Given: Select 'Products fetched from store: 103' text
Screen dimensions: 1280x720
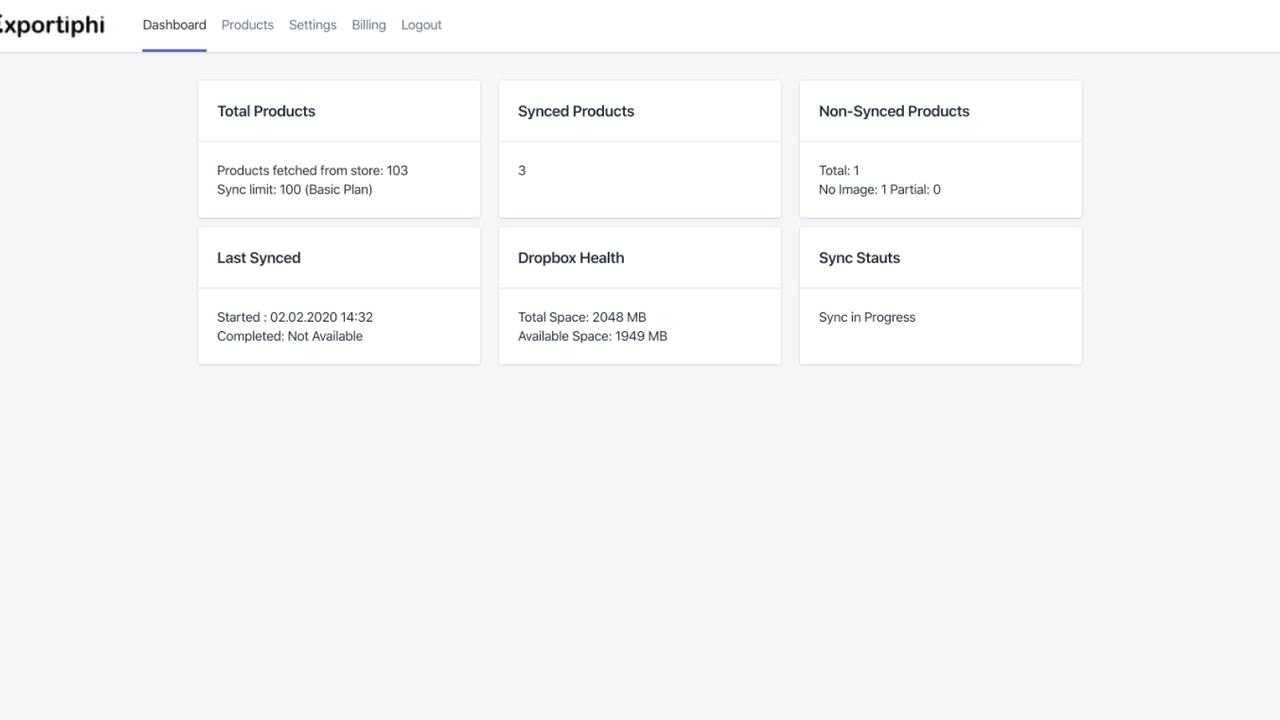Looking at the screenshot, I should [x=312, y=170].
